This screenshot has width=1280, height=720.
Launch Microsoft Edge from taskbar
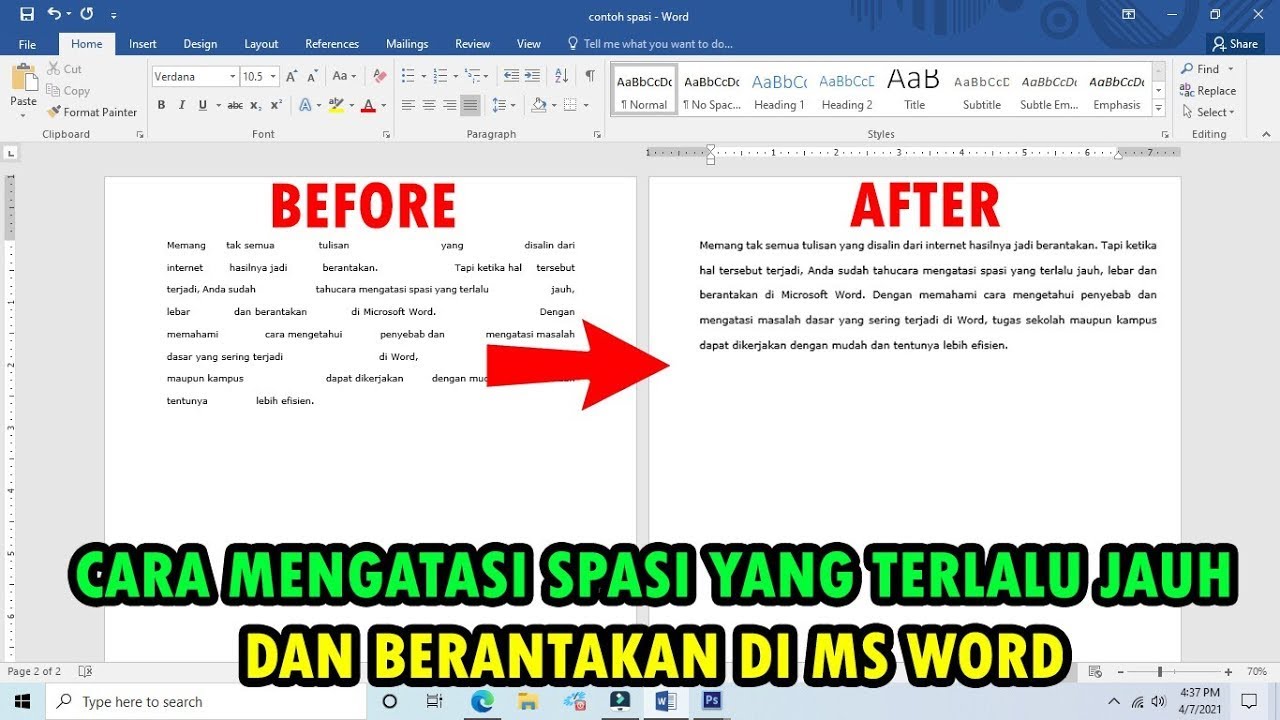pos(481,701)
